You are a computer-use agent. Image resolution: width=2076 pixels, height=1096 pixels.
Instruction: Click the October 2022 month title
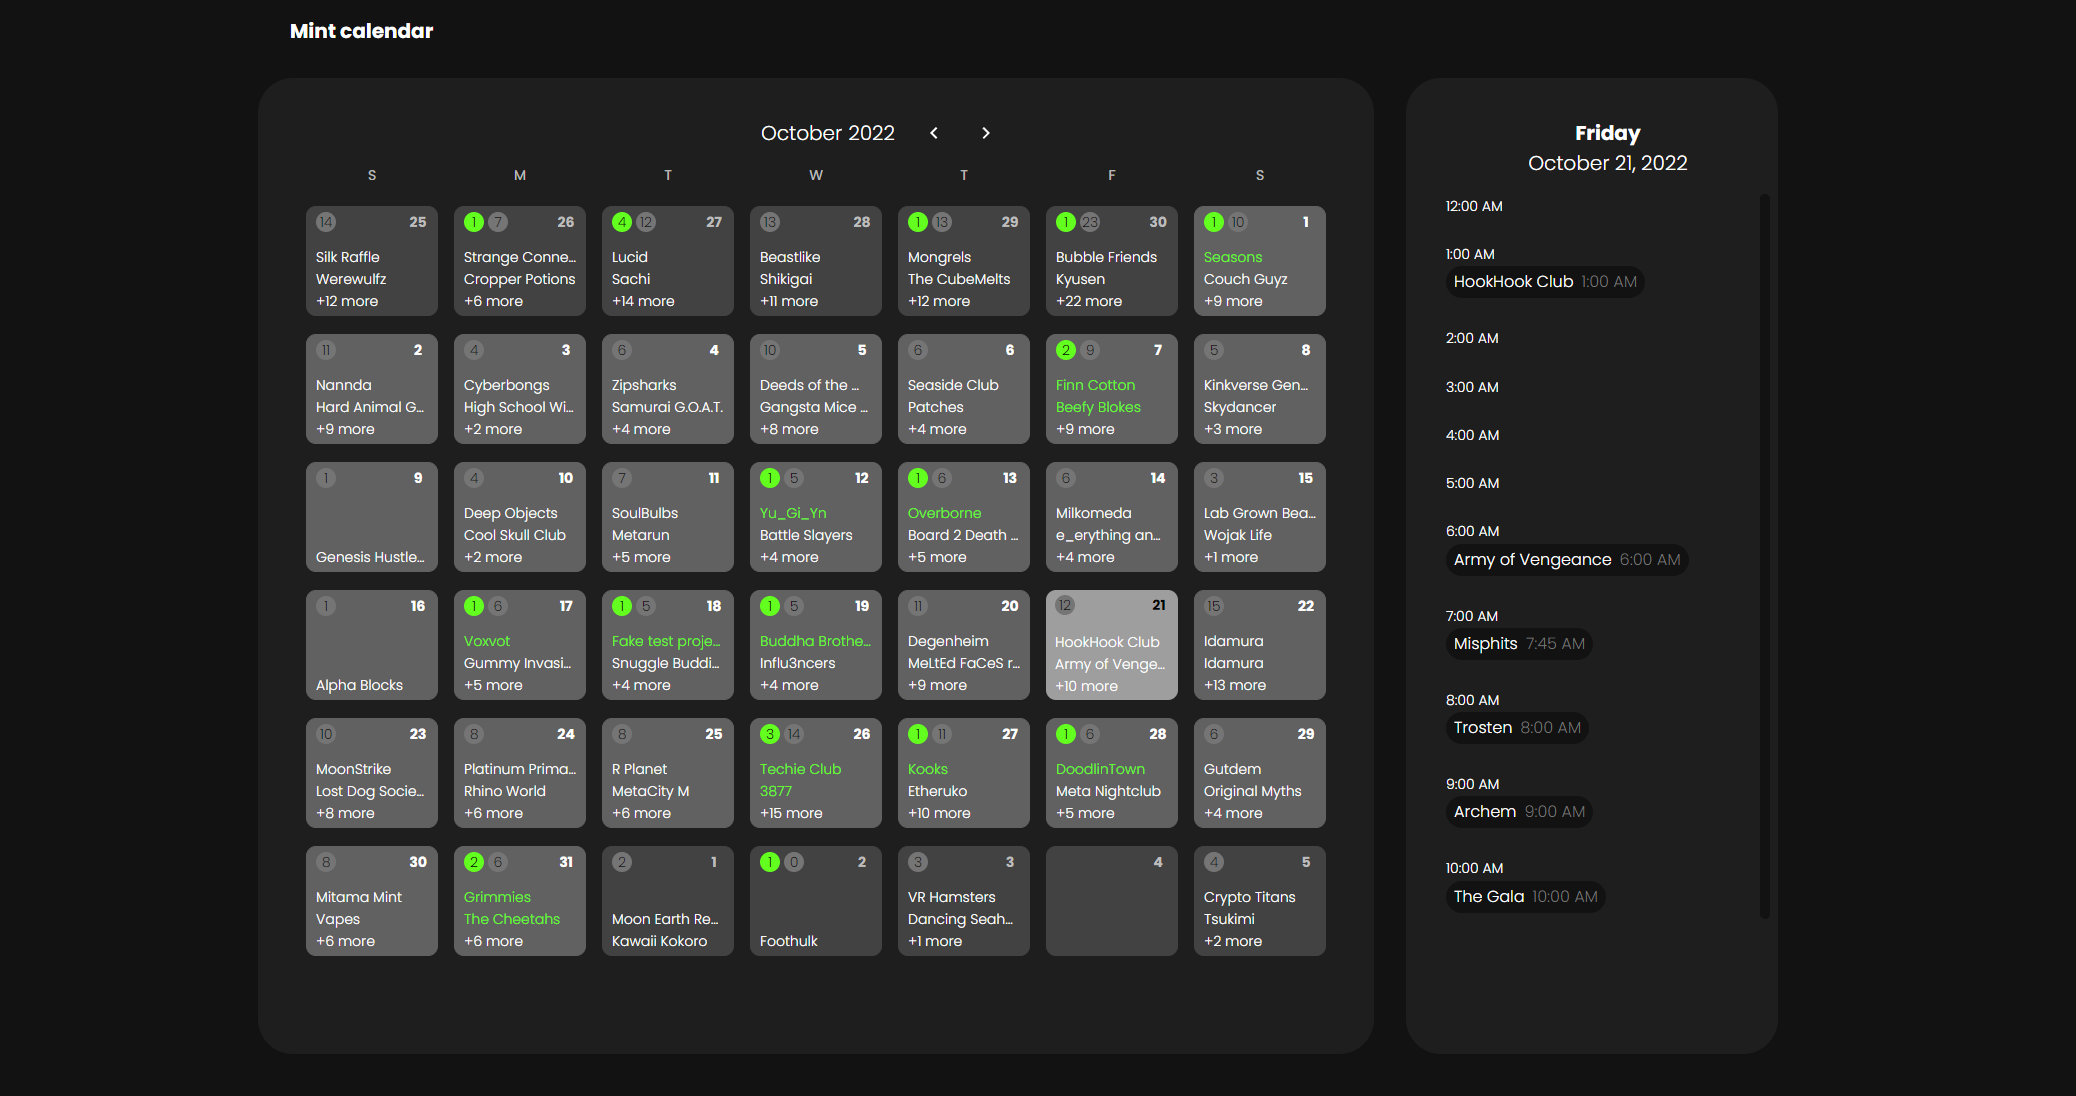pos(827,132)
